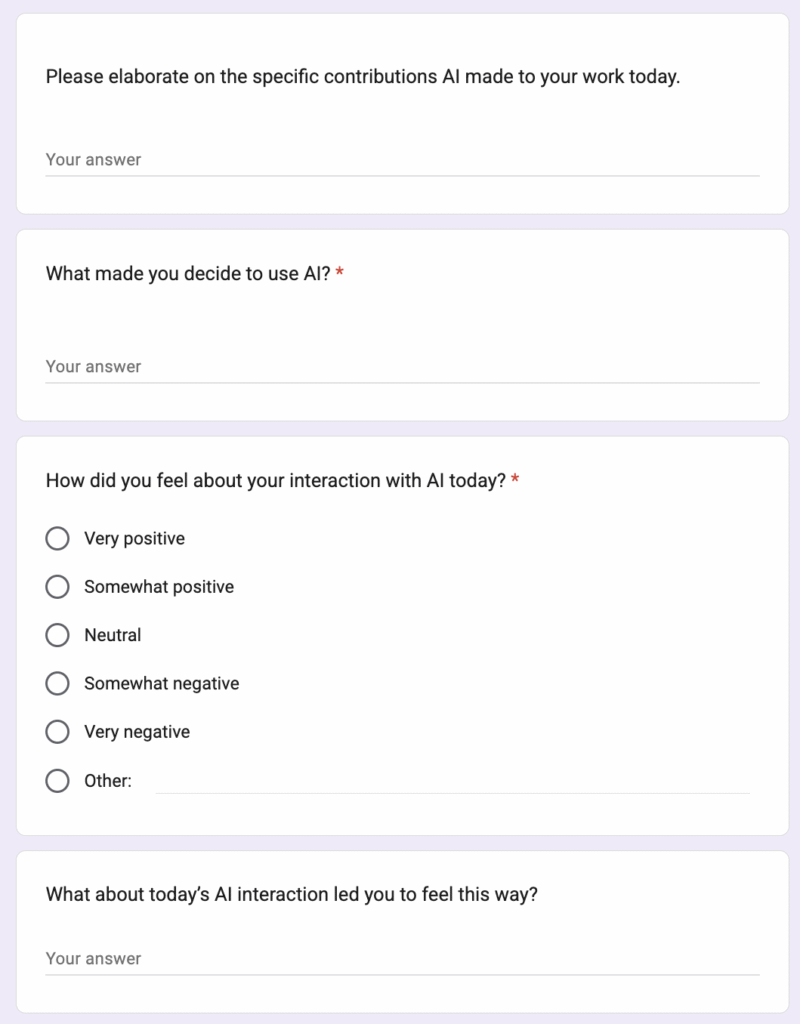800x1024 pixels.
Task: Click the "Neutral" option label
Action: point(113,635)
